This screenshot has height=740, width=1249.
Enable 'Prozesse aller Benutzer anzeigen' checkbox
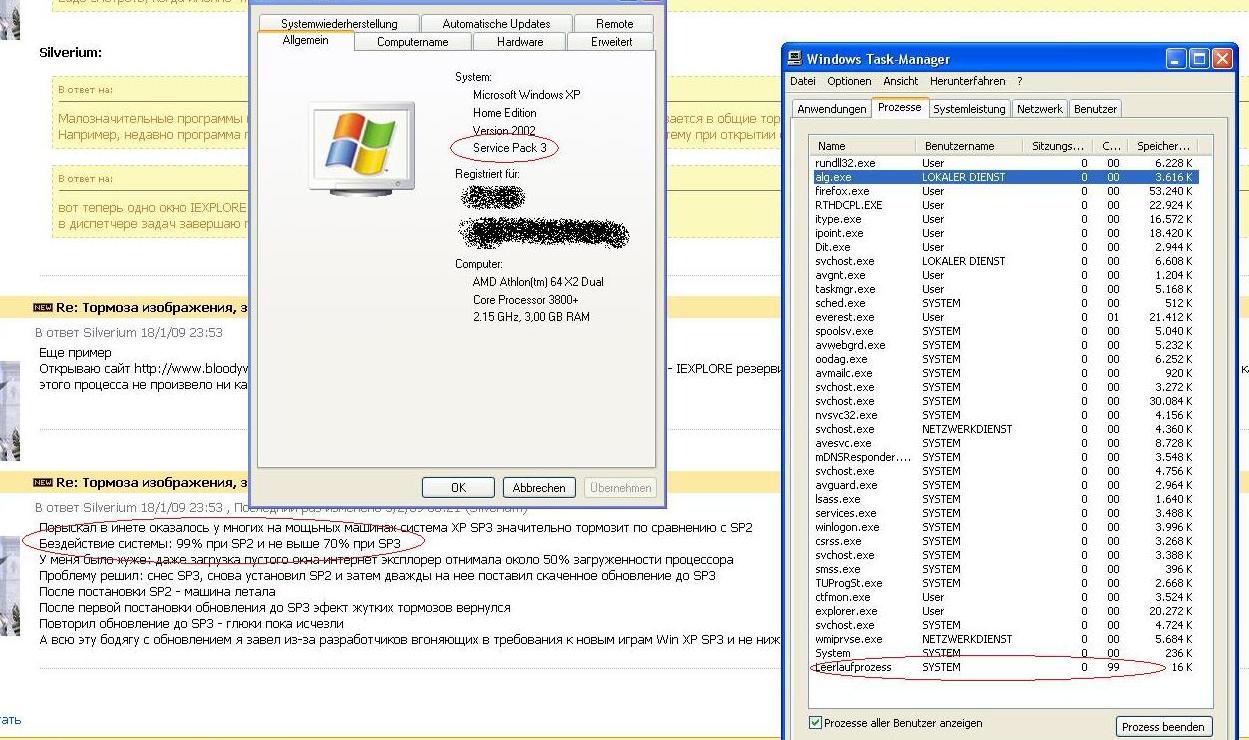[816, 723]
